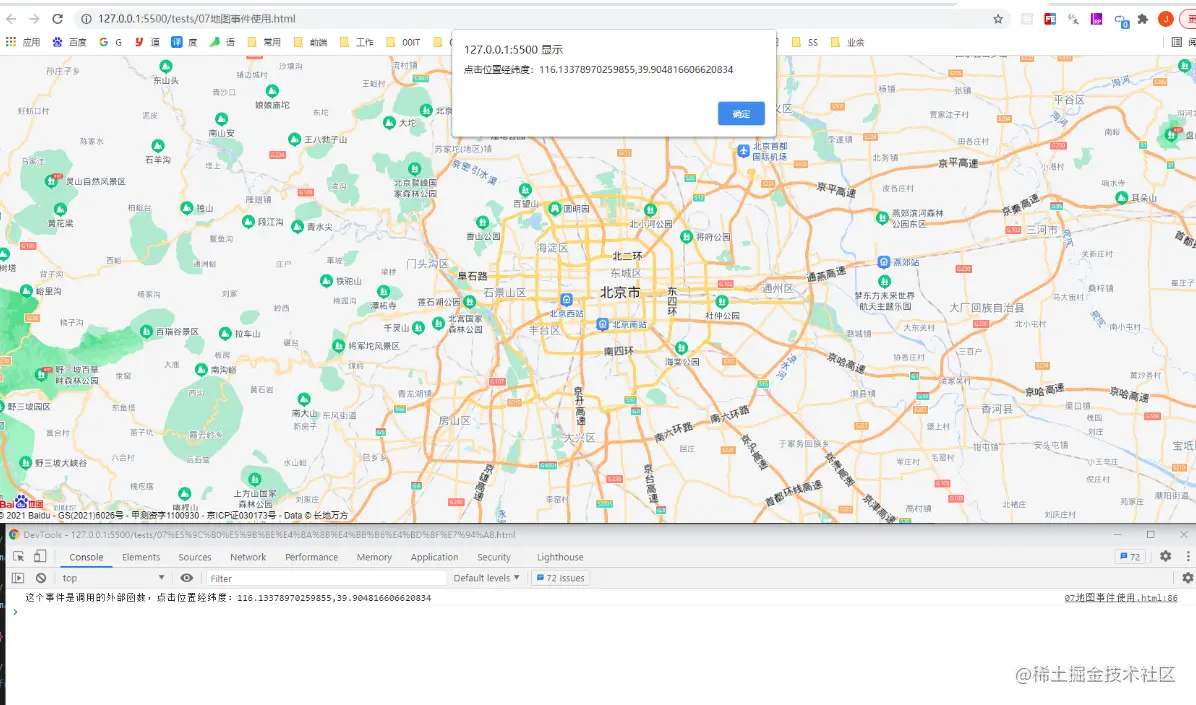Viewport: 1196px width, 705px height.
Task: Switch to DevTools Memory tab
Action: (x=374, y=557)
